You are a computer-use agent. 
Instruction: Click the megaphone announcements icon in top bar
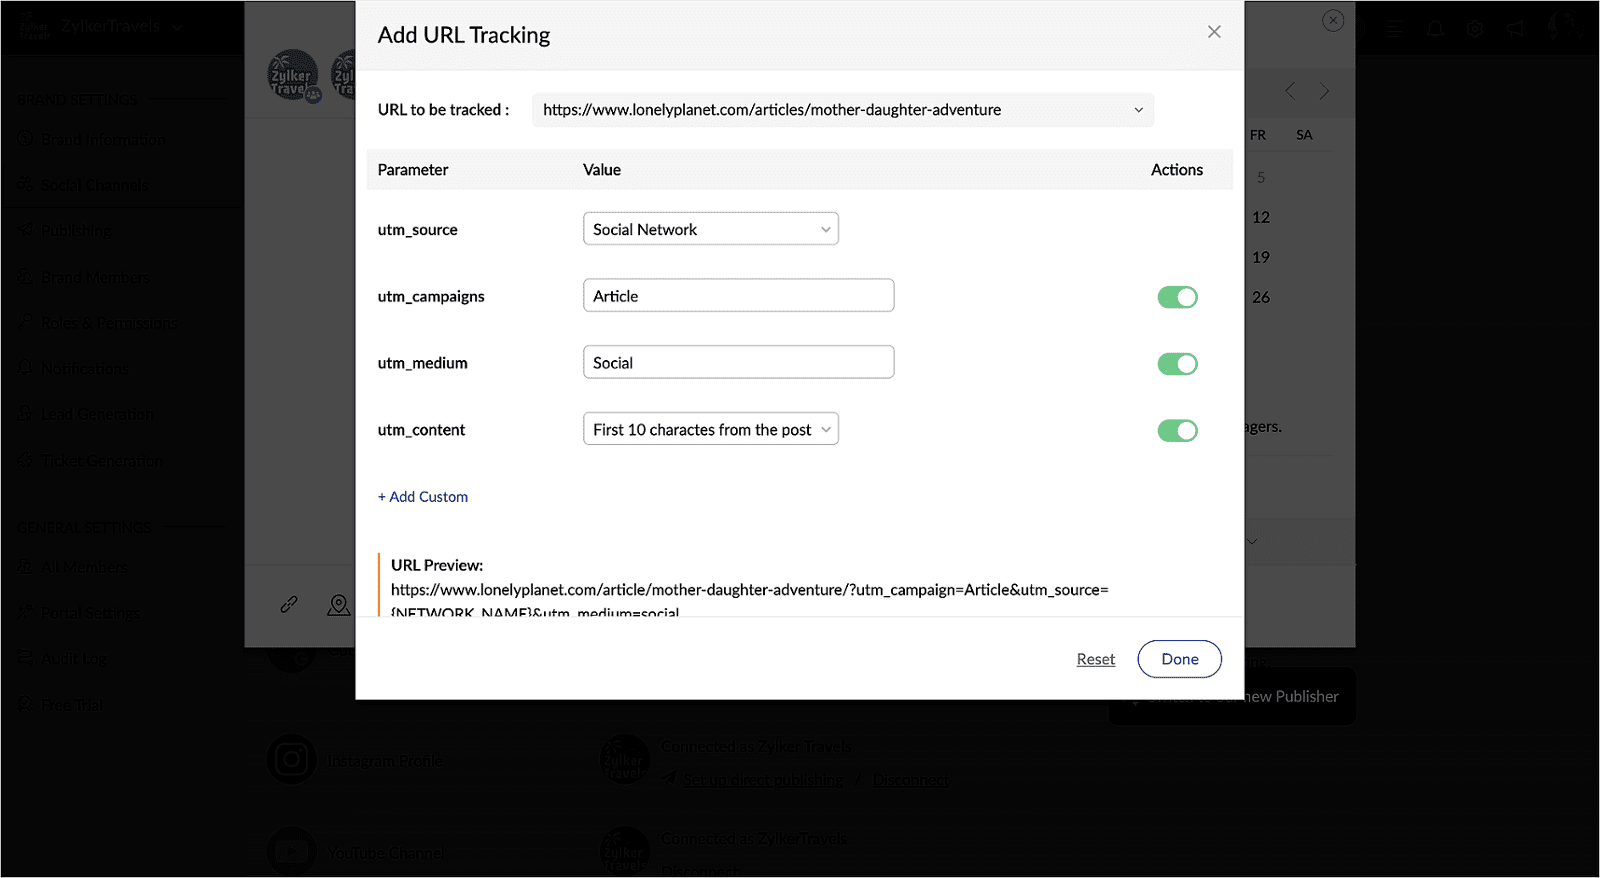click(1515, 28)
